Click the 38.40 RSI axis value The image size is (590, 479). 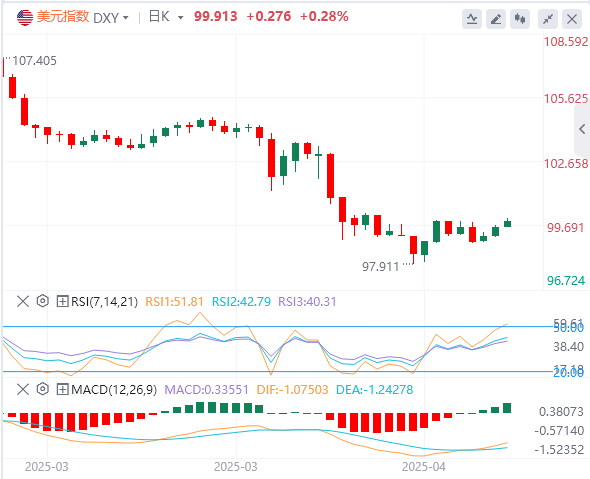(568, 347)
